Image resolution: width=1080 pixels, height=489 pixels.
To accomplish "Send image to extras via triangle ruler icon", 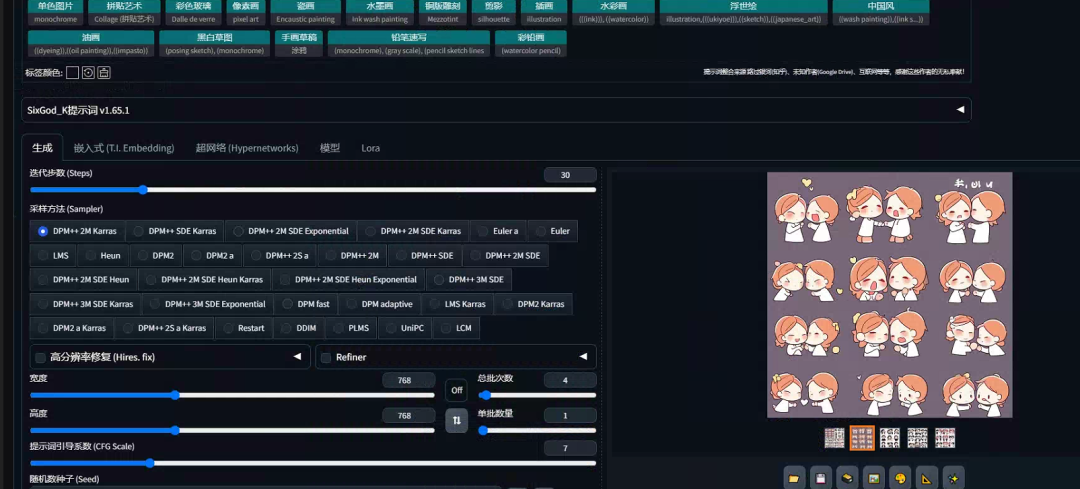I will tap(926, 478).
